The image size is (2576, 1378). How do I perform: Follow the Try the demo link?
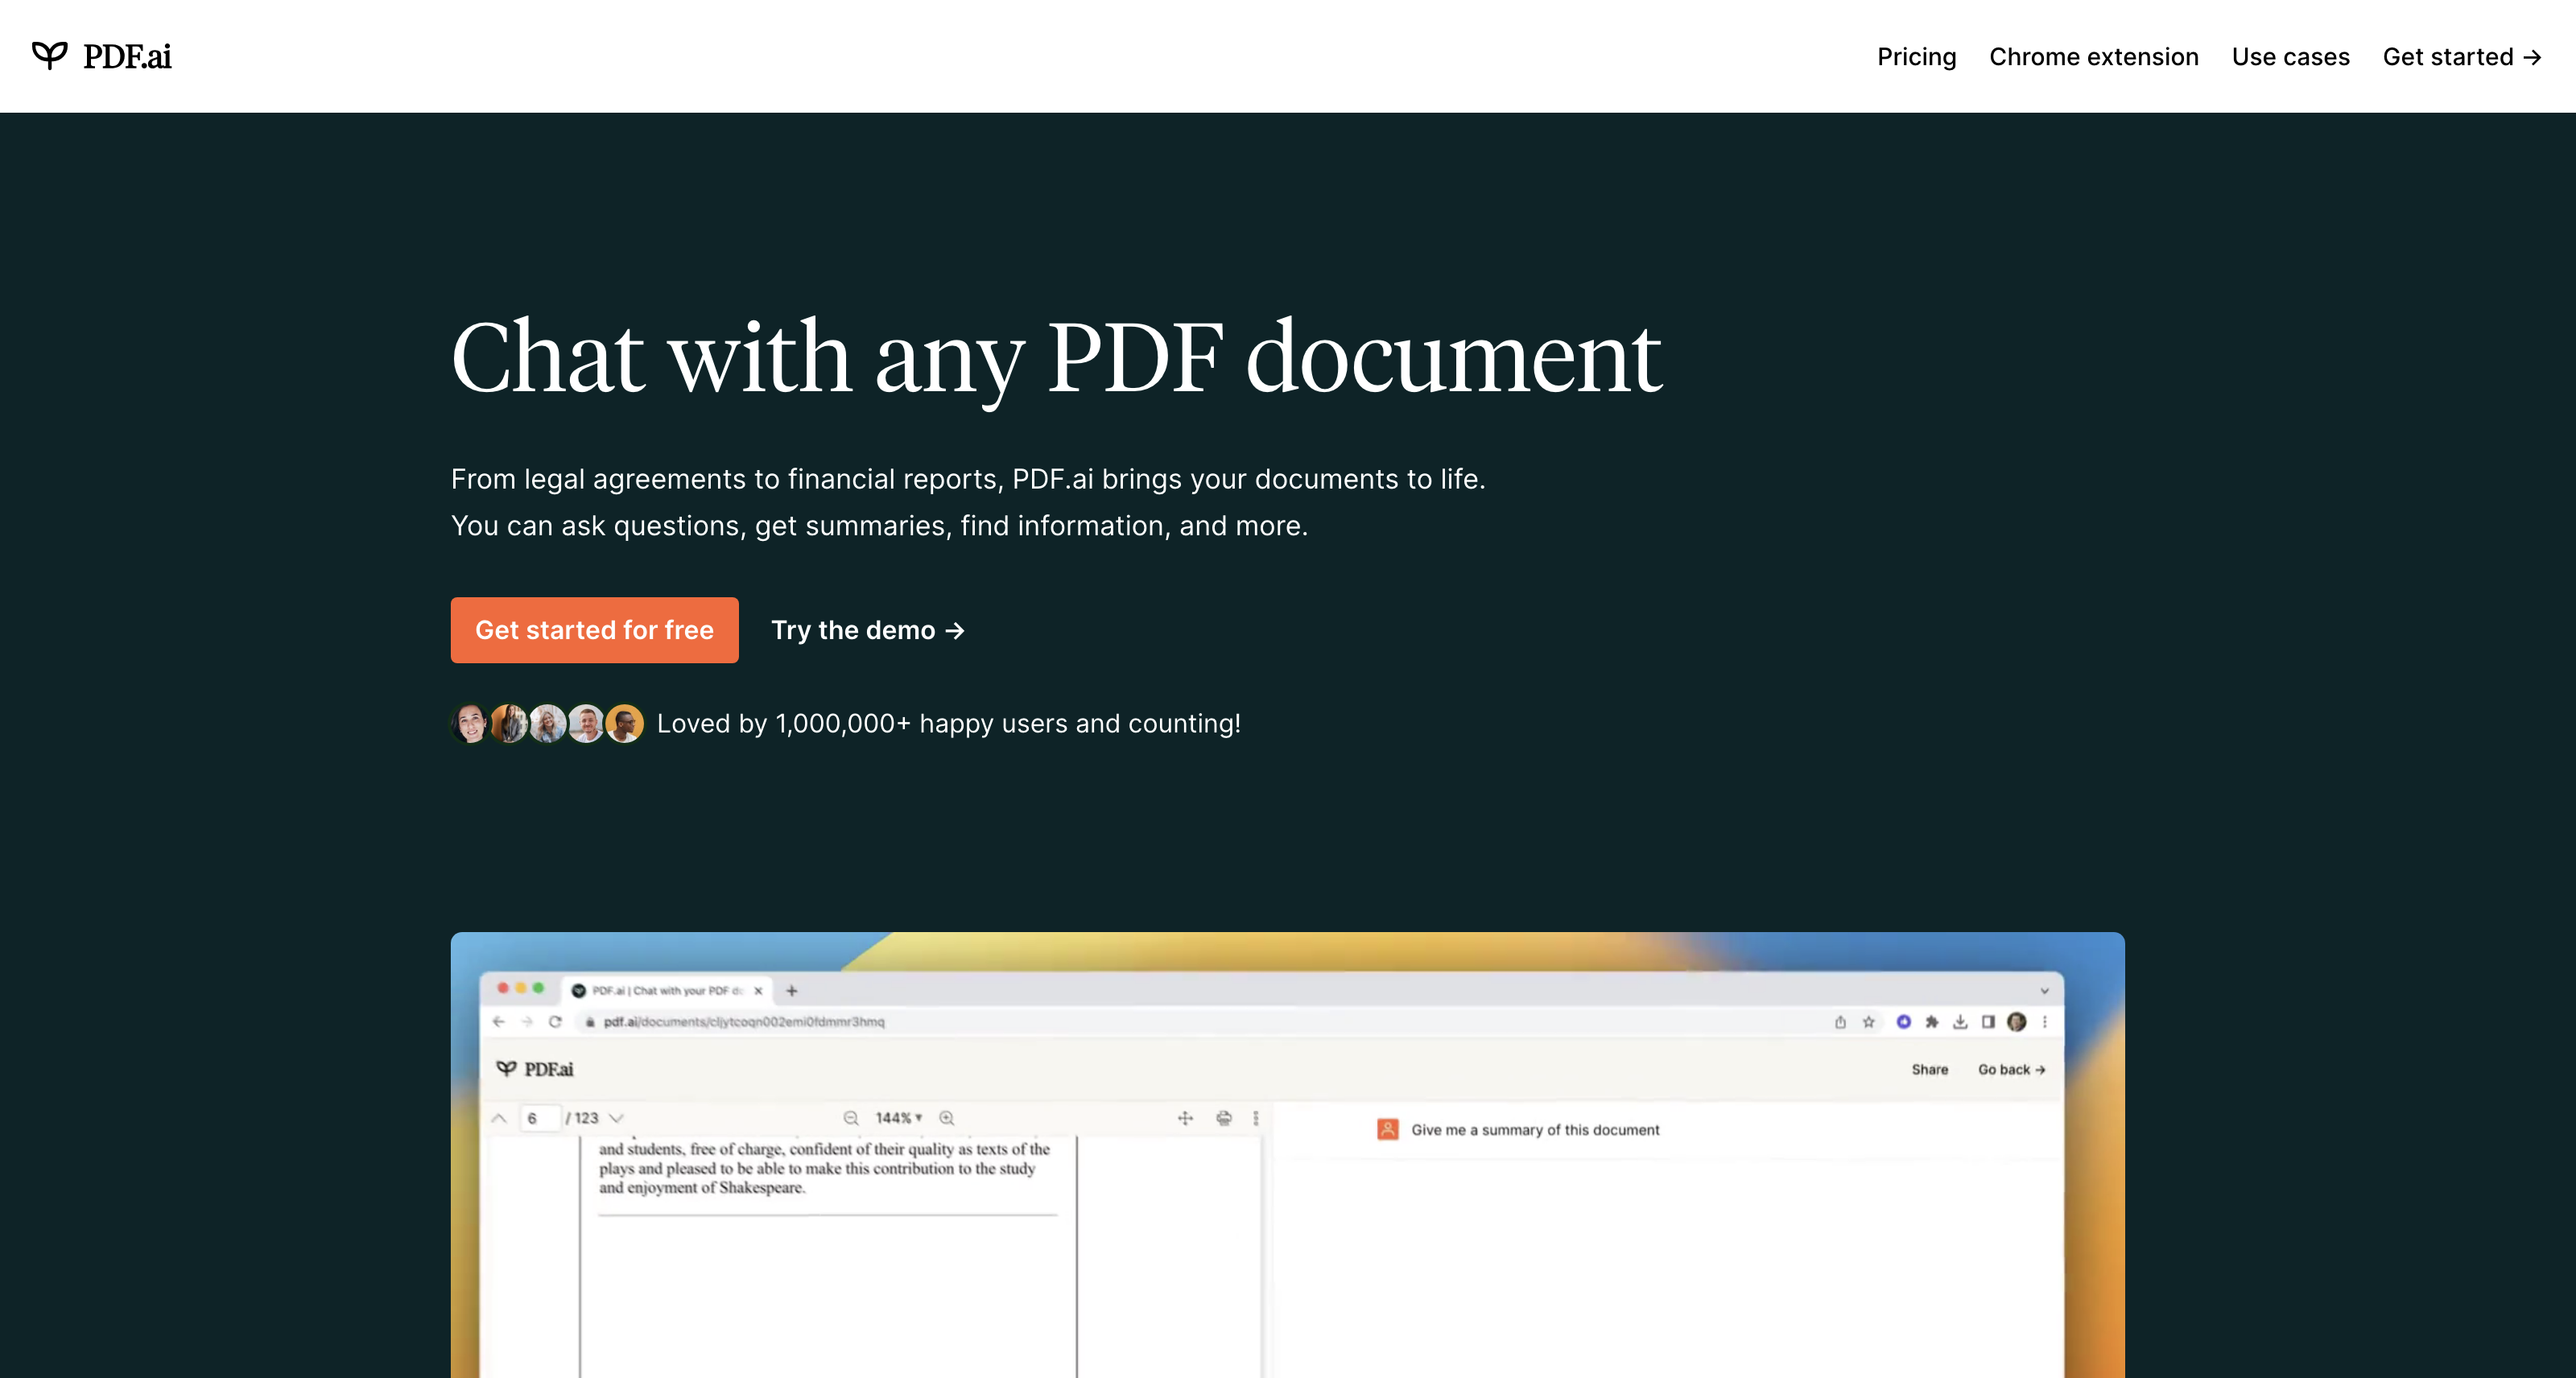point(868,630)
